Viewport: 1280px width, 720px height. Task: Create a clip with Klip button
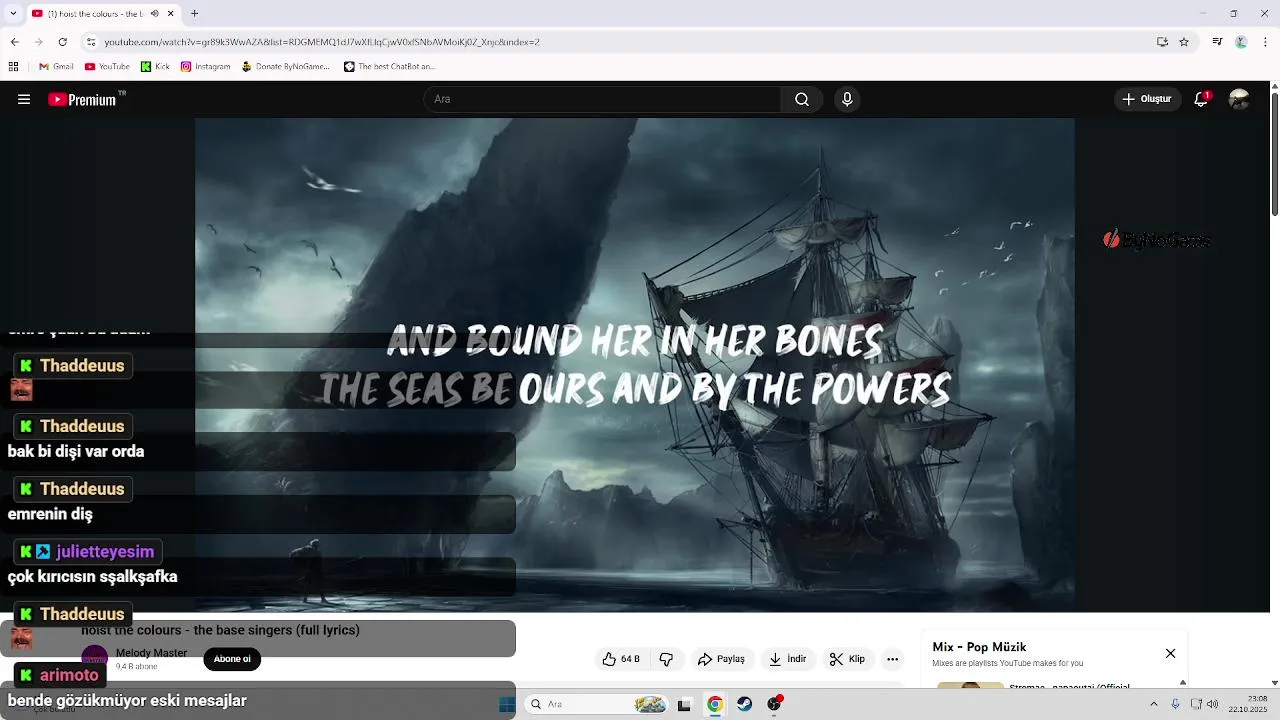coord(848,659)
